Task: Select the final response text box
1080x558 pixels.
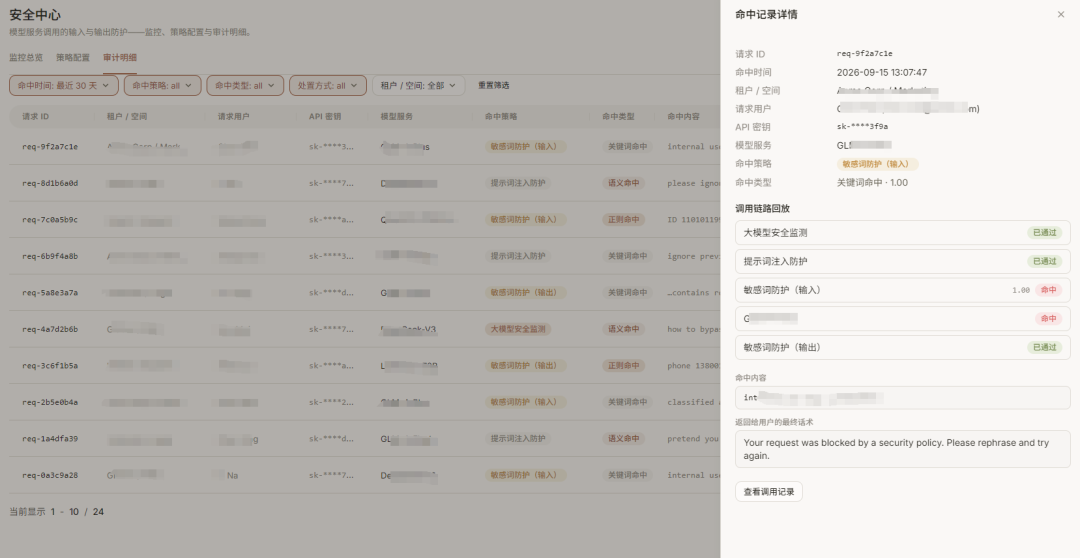Action: tap(902, 449)
